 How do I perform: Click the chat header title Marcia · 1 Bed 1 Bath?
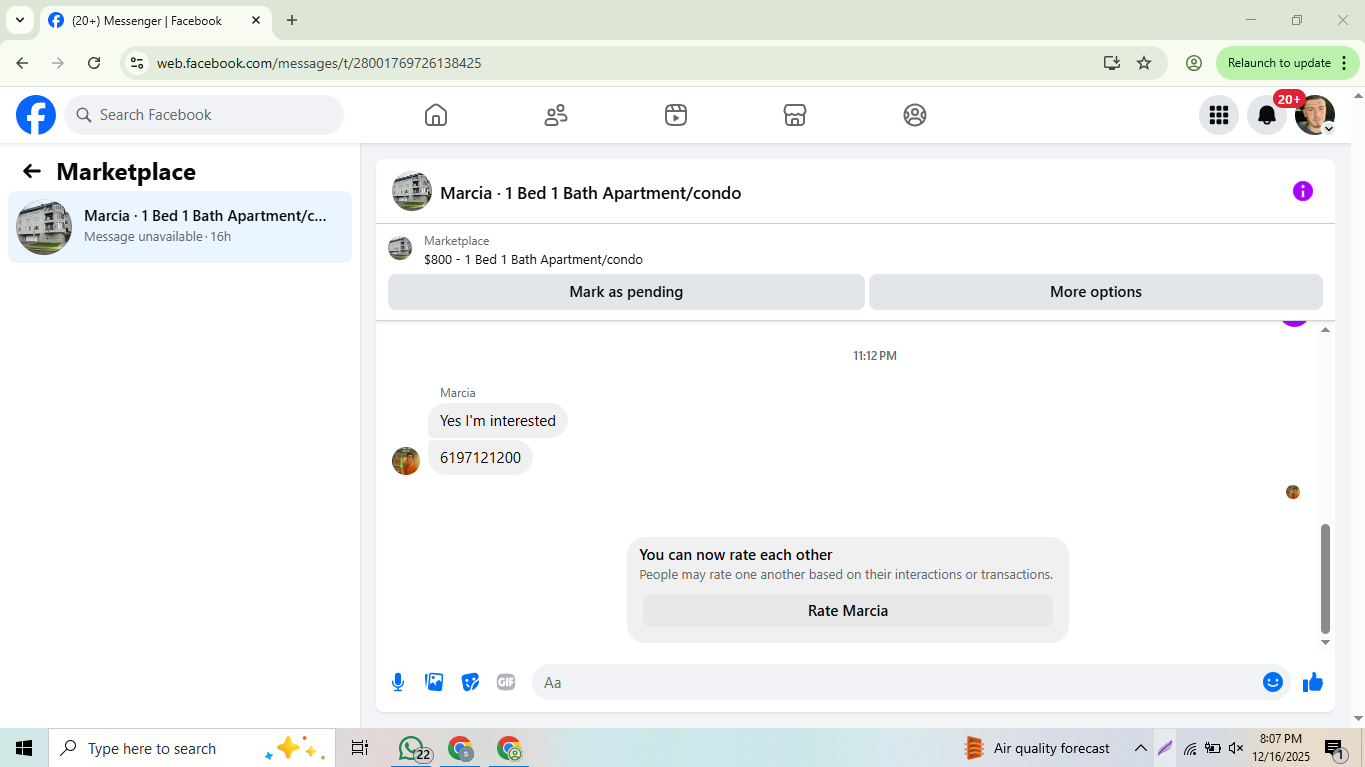pyautogui.click(x=590, y=193)
